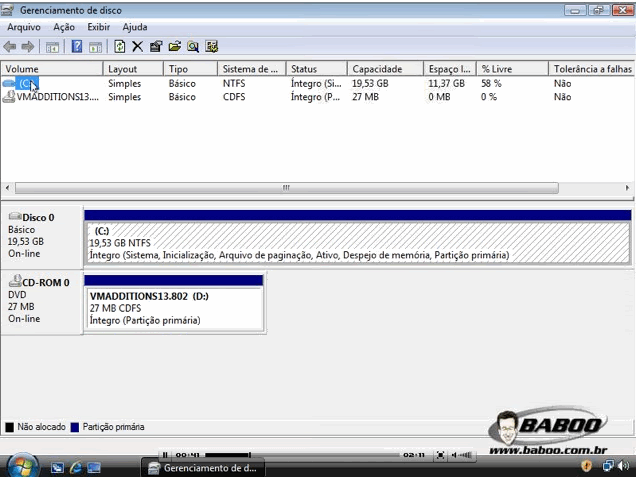Sort by the % Livre column header
The image size is (636, 477).
pos(513,69)
